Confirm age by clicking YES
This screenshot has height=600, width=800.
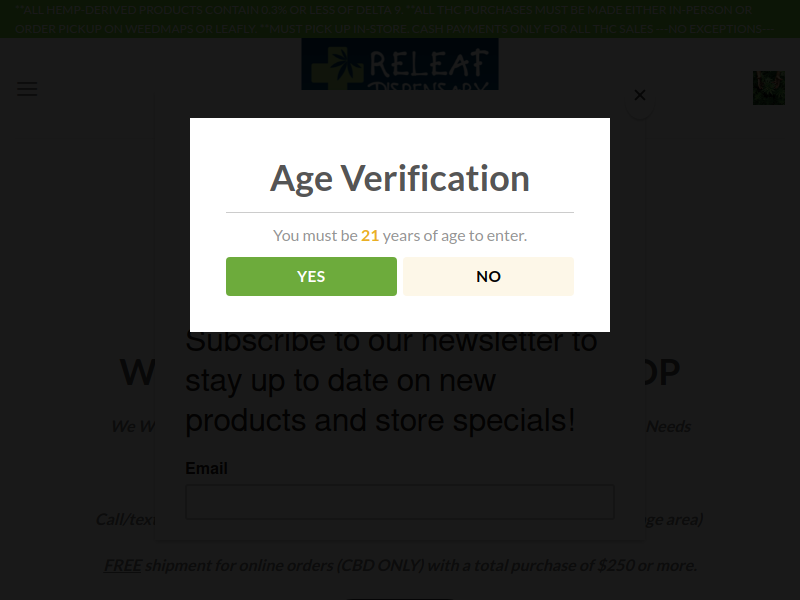311,276
